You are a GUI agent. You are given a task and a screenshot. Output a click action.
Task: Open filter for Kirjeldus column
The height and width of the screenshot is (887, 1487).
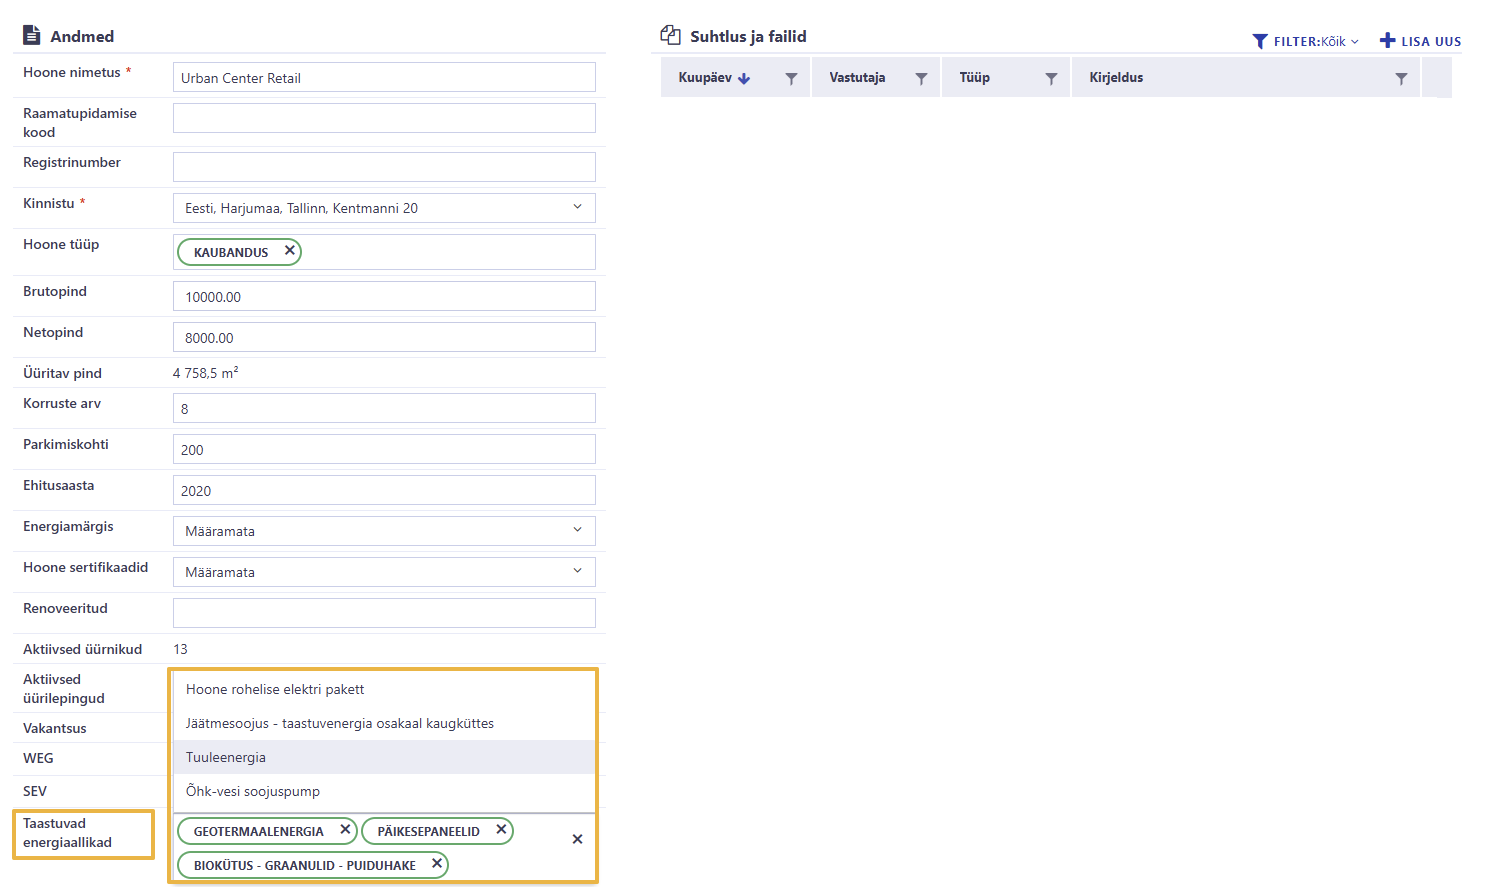coord(1401,78)
